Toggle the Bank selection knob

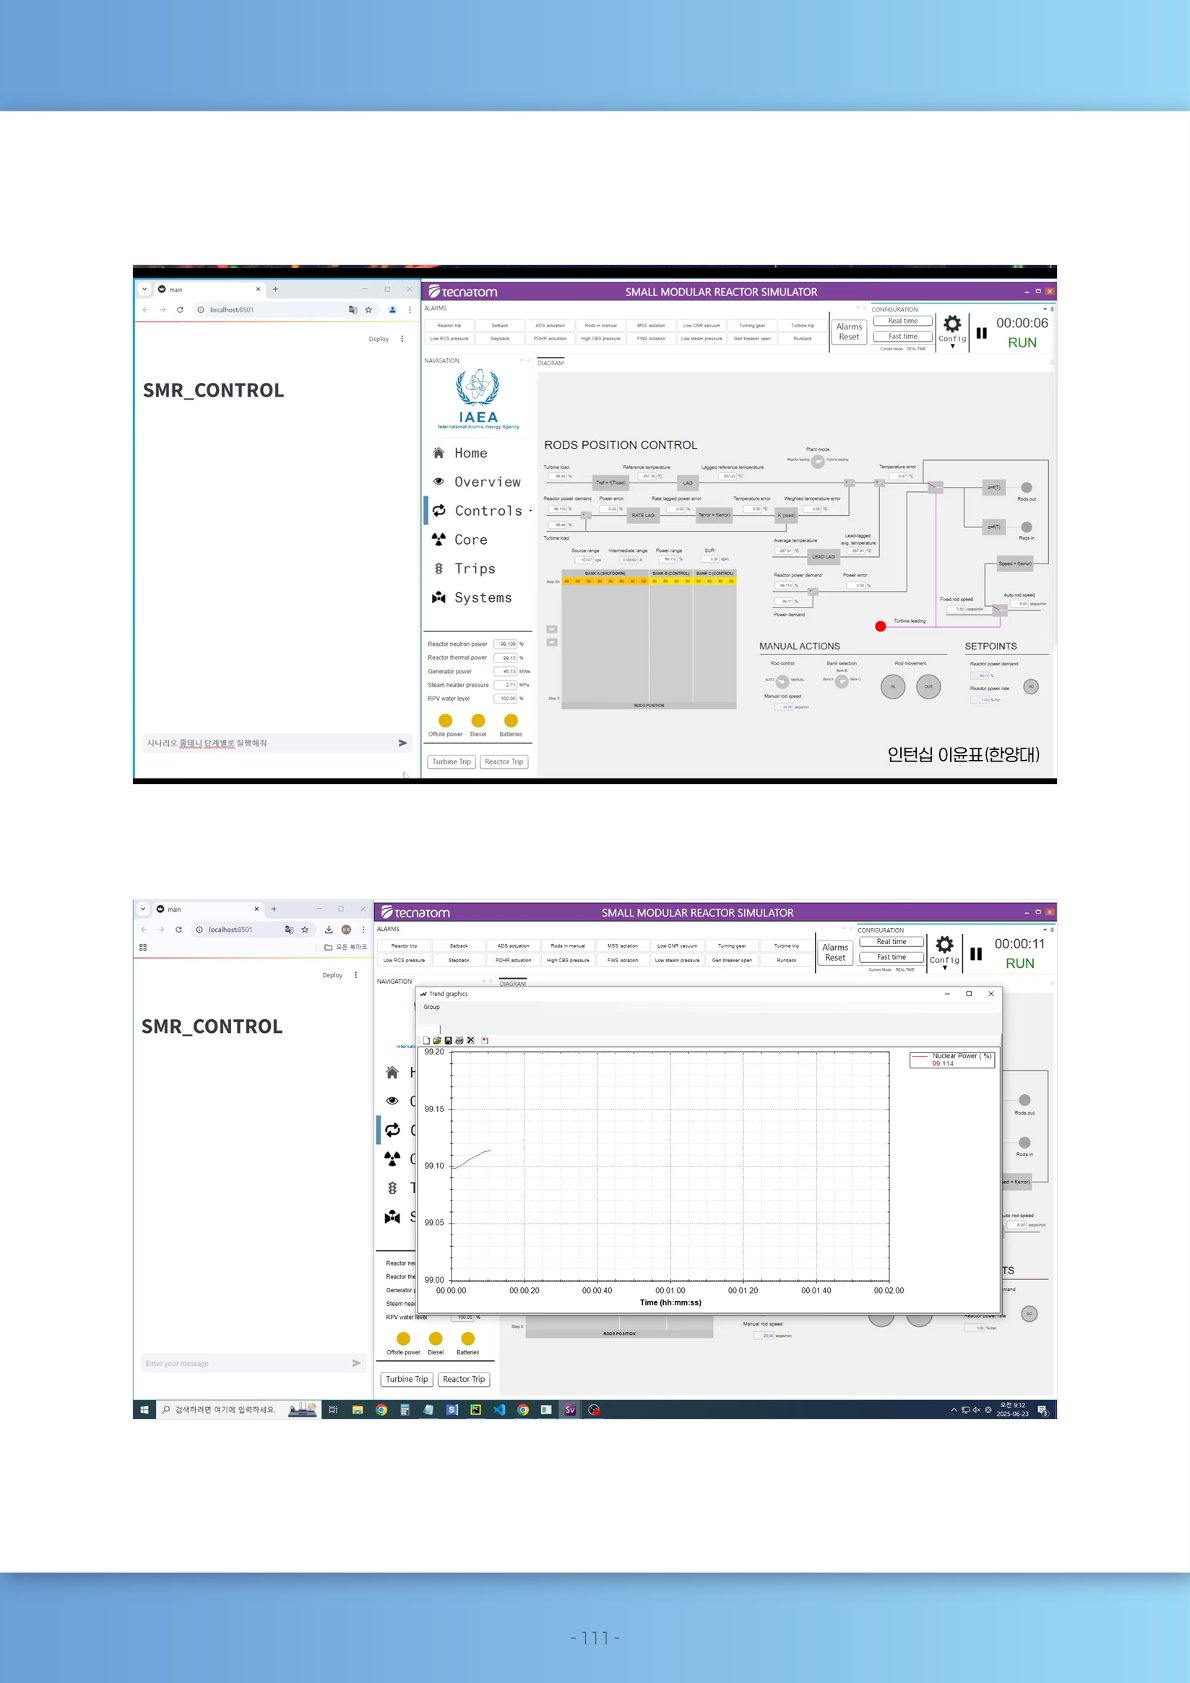click(x=841, y=681)
